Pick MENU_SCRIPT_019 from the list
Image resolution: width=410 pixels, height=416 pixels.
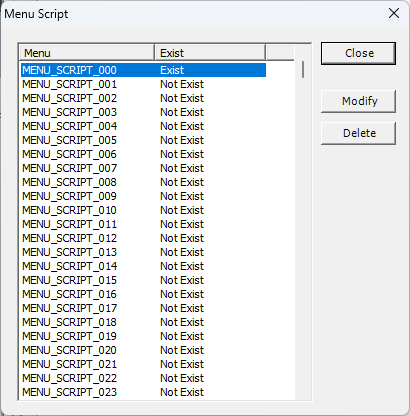pyautogui.click(x=143, y=336)
